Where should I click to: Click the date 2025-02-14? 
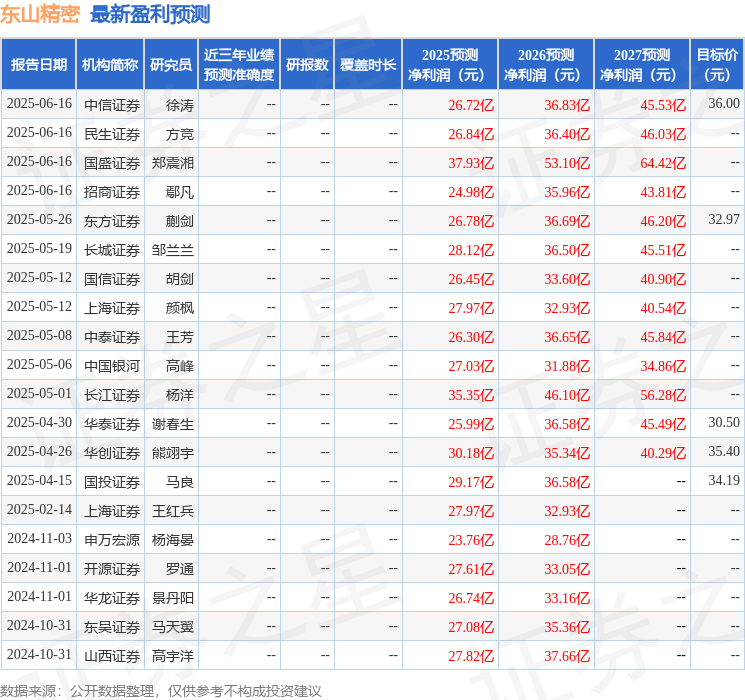click(39, 509)
